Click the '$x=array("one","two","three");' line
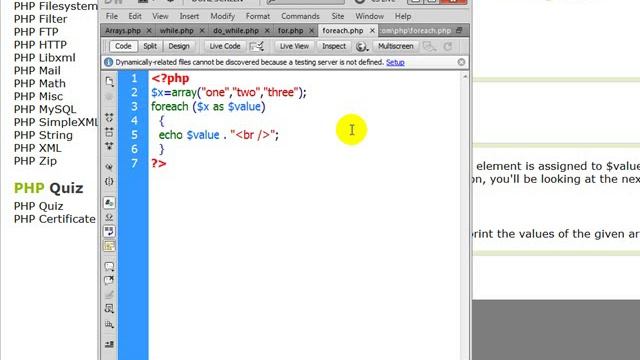The image size is (640, 360). (x=229, y=92)
